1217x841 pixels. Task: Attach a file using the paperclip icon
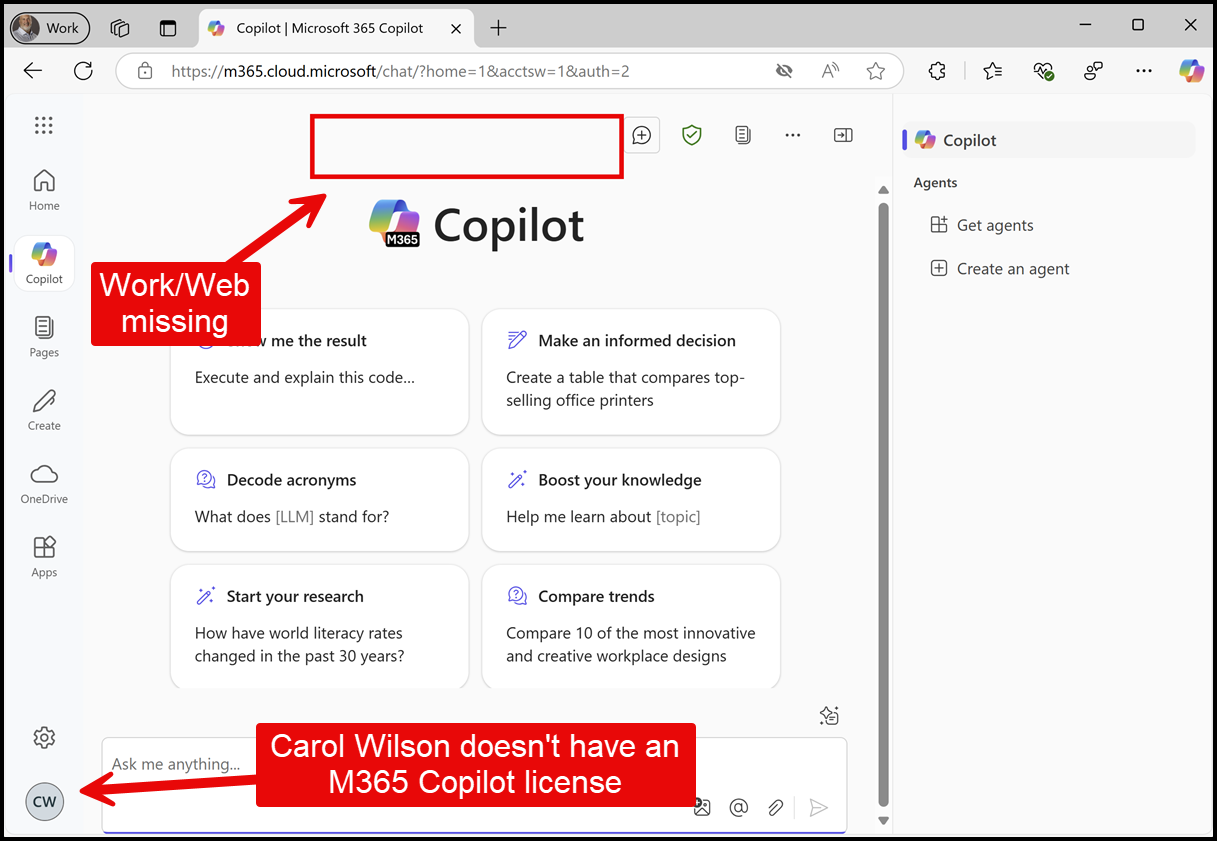click(776, 807)
